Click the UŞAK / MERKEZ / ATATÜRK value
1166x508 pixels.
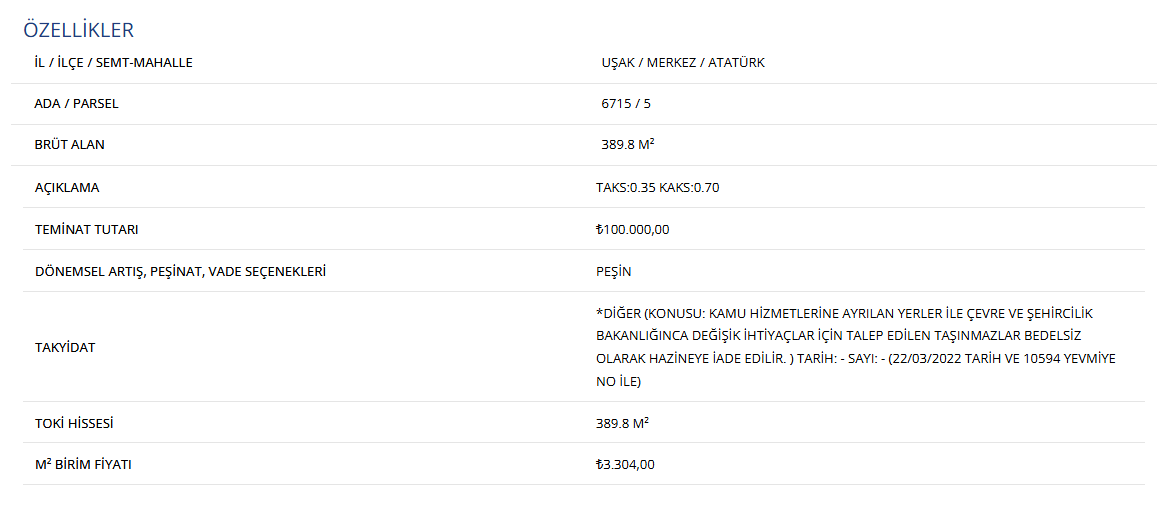point(683,63)
